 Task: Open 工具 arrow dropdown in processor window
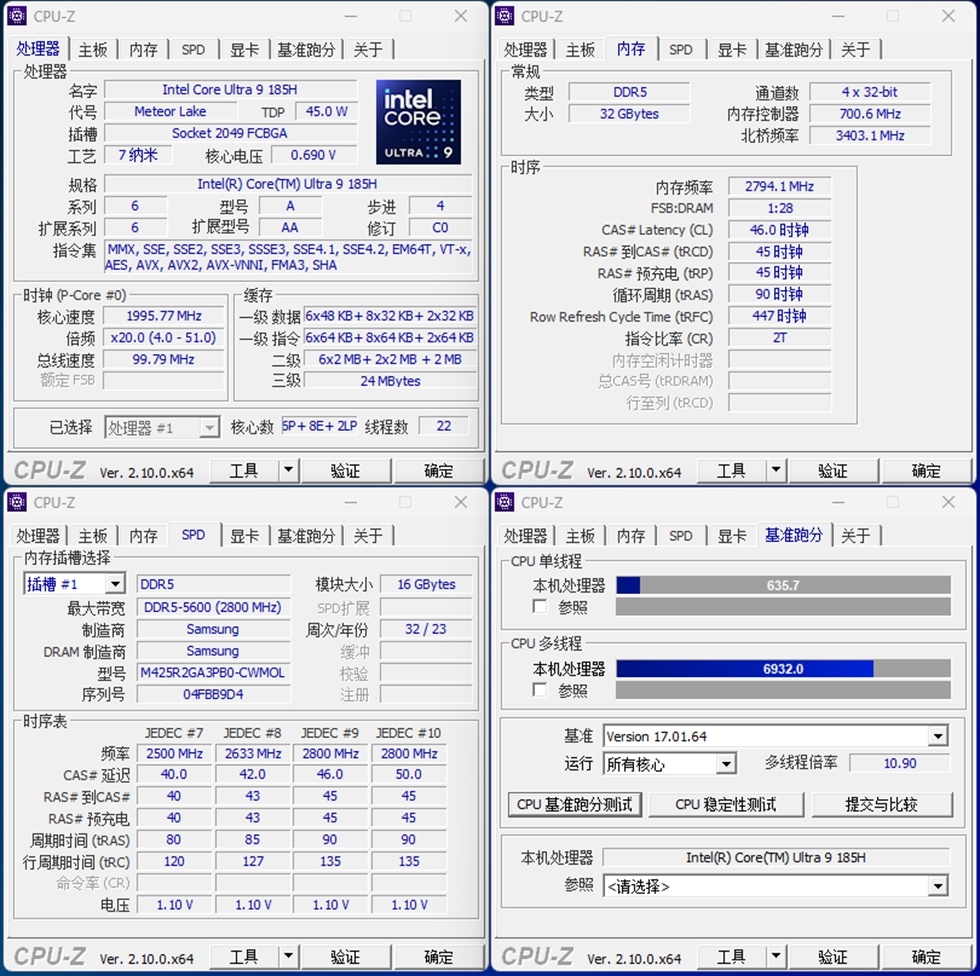(288, 470)
